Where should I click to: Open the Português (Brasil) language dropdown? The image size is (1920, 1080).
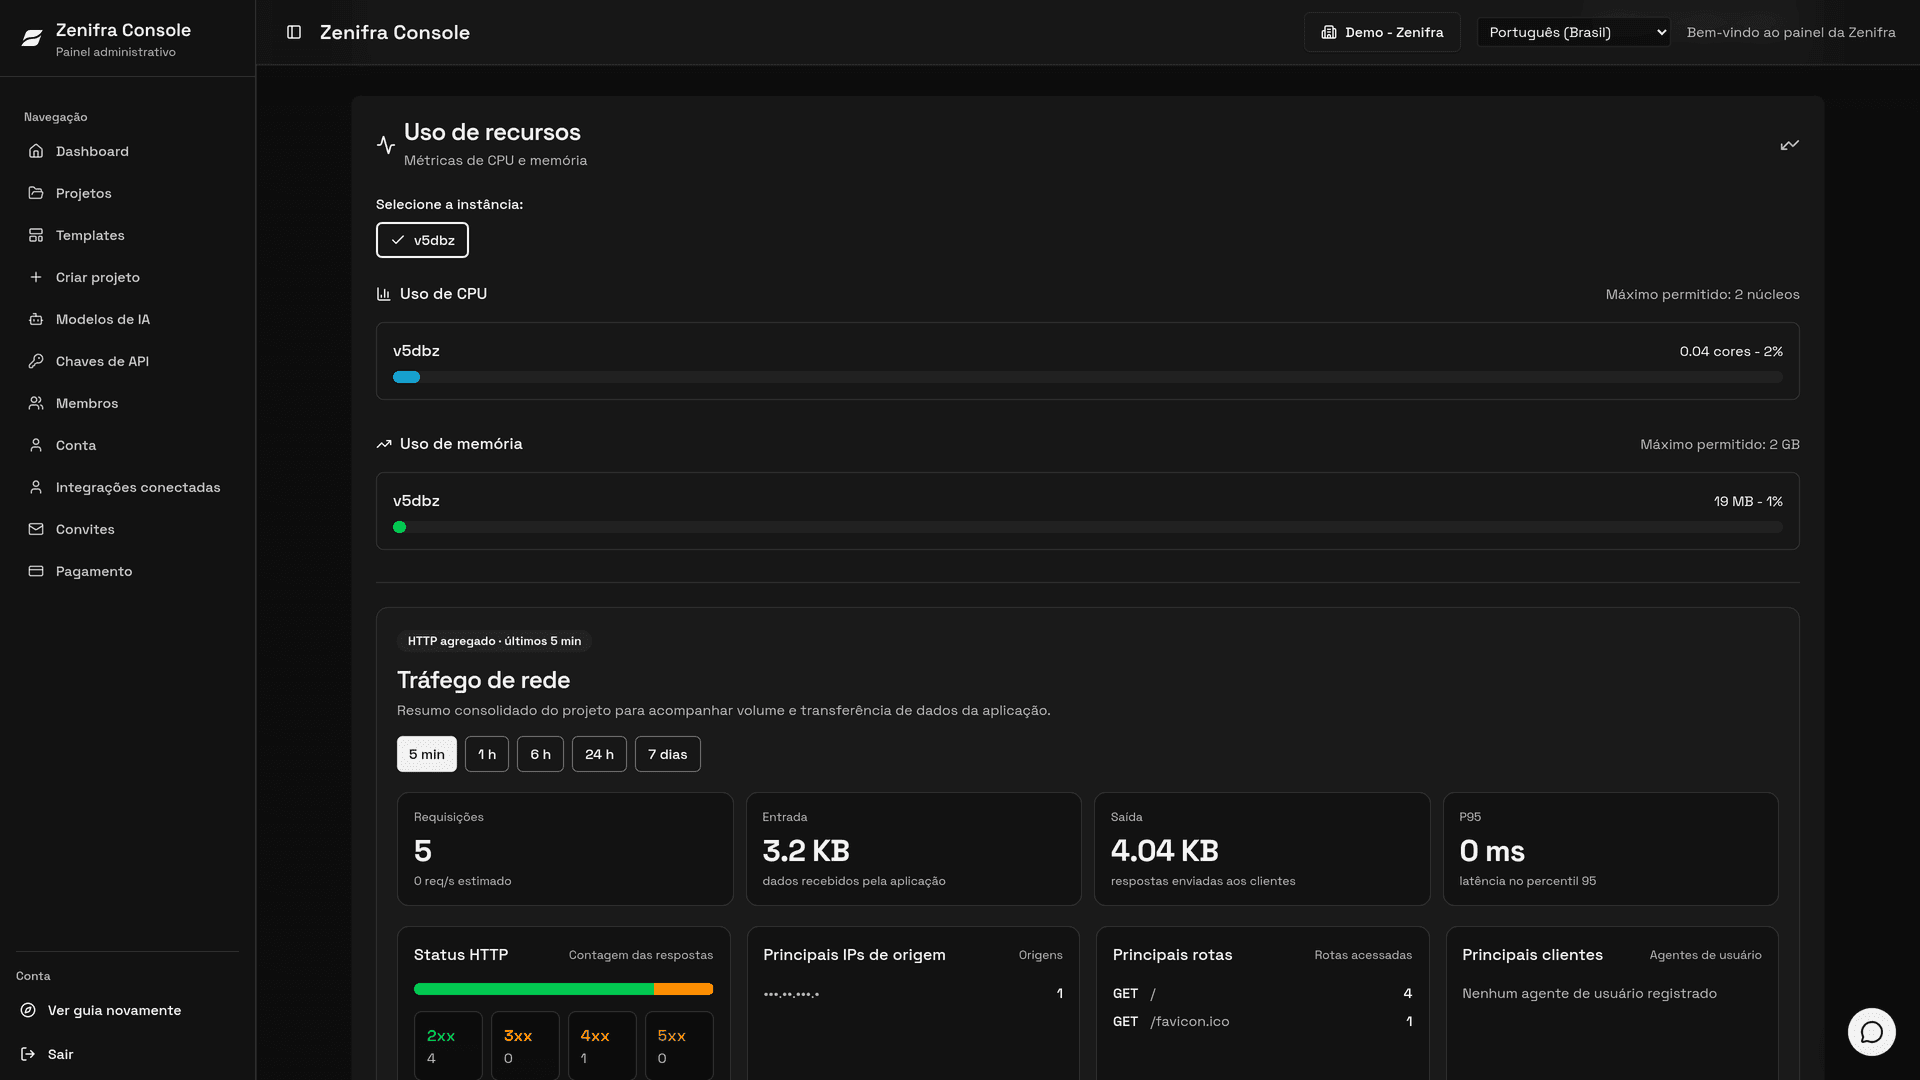point(1574,32)
